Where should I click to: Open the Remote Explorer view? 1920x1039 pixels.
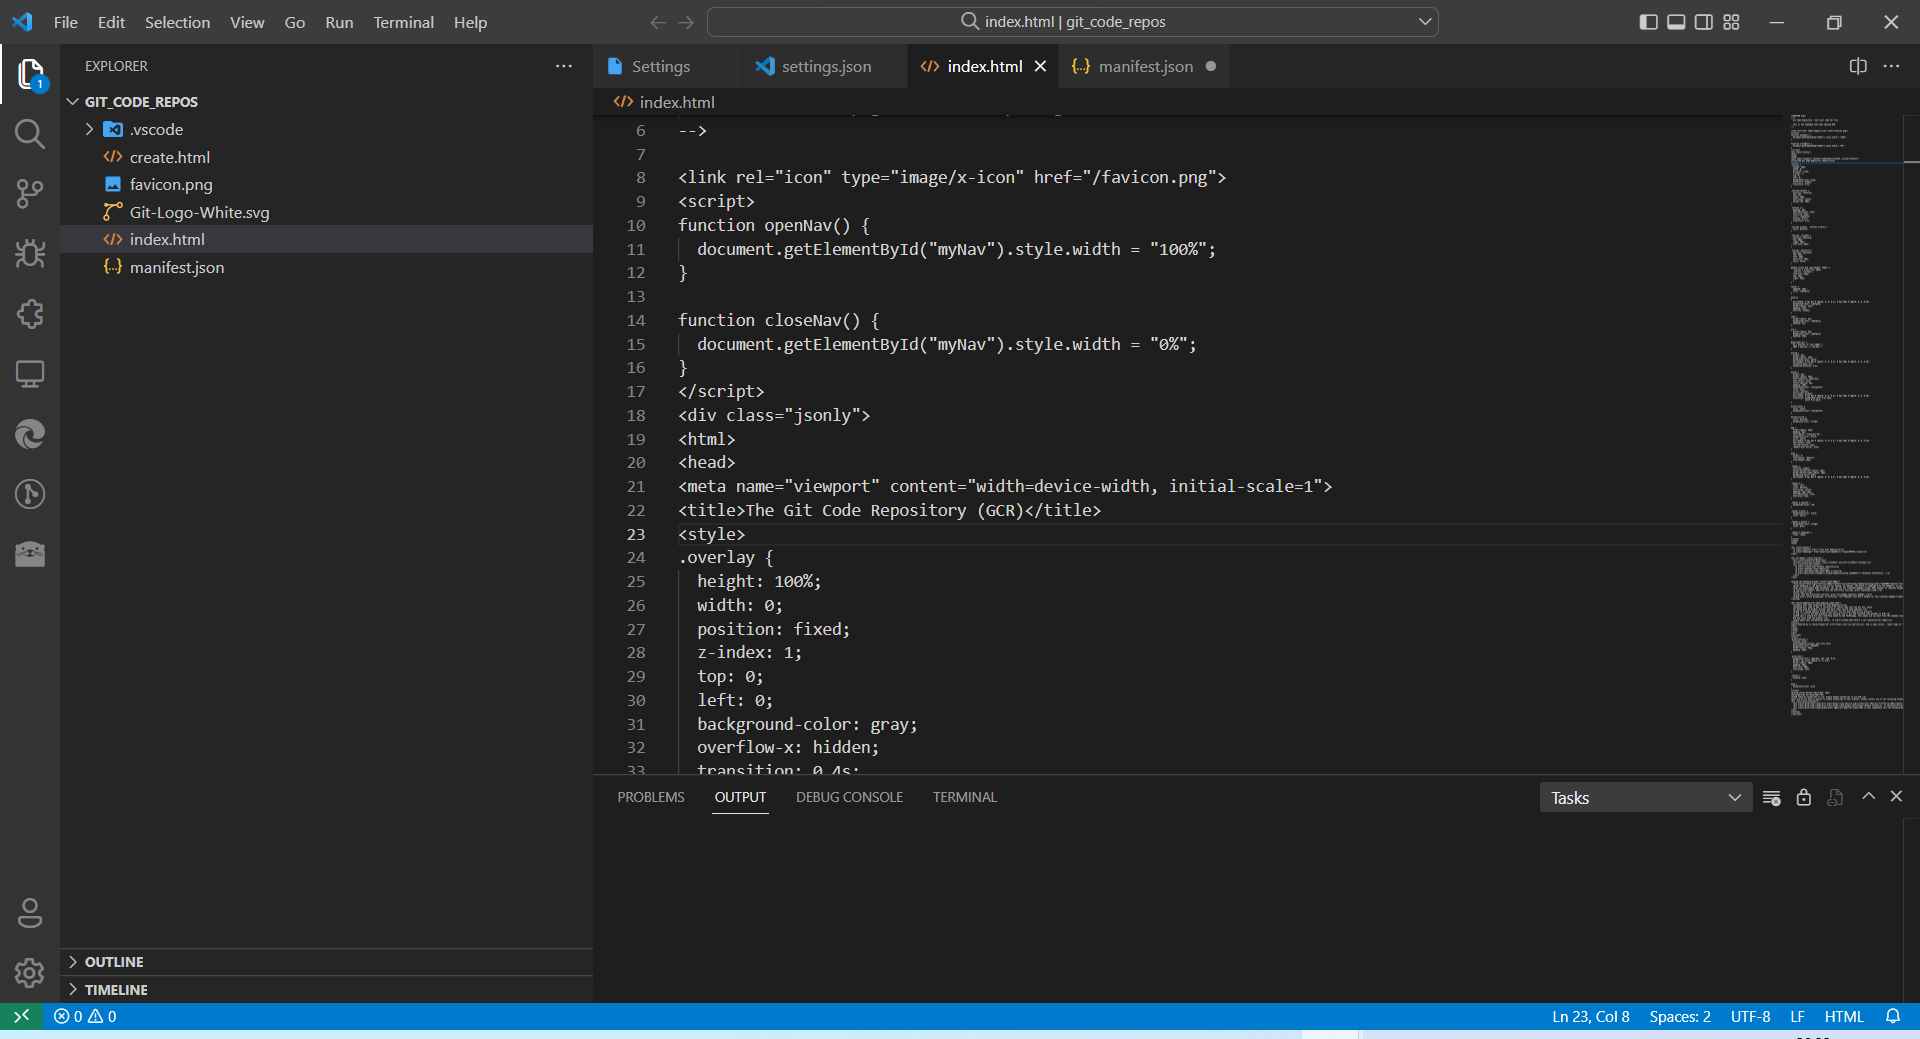[x=30, y=374]
